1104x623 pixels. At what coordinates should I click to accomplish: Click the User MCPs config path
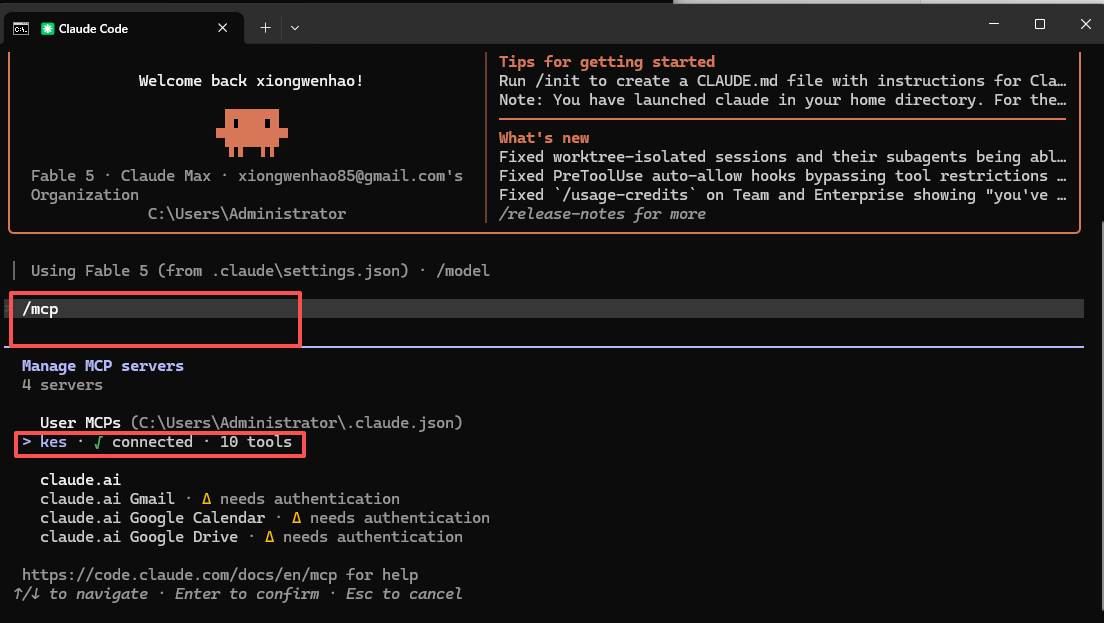pyautogui.click(x=296, y=423)
